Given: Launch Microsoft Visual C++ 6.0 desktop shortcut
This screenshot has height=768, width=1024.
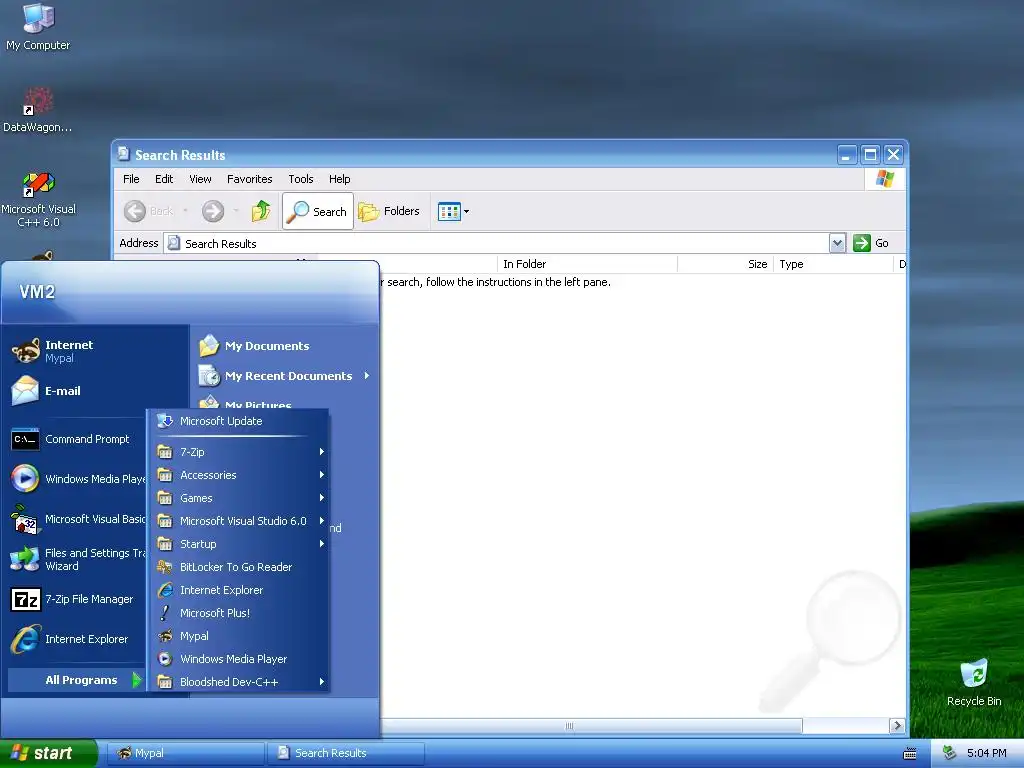Looking at the screenshot, I should (x=38, y=199).
